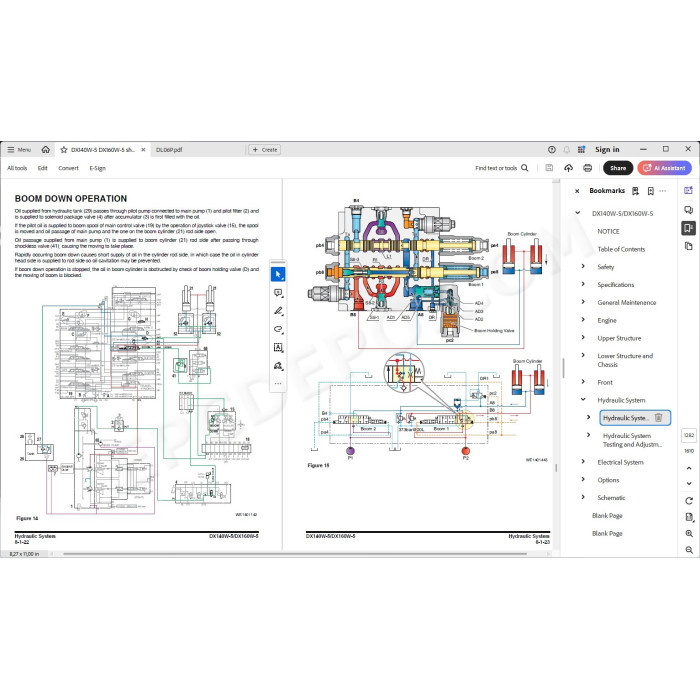Click the Create button
The image size is (700, 700).
tap(265, 150)
